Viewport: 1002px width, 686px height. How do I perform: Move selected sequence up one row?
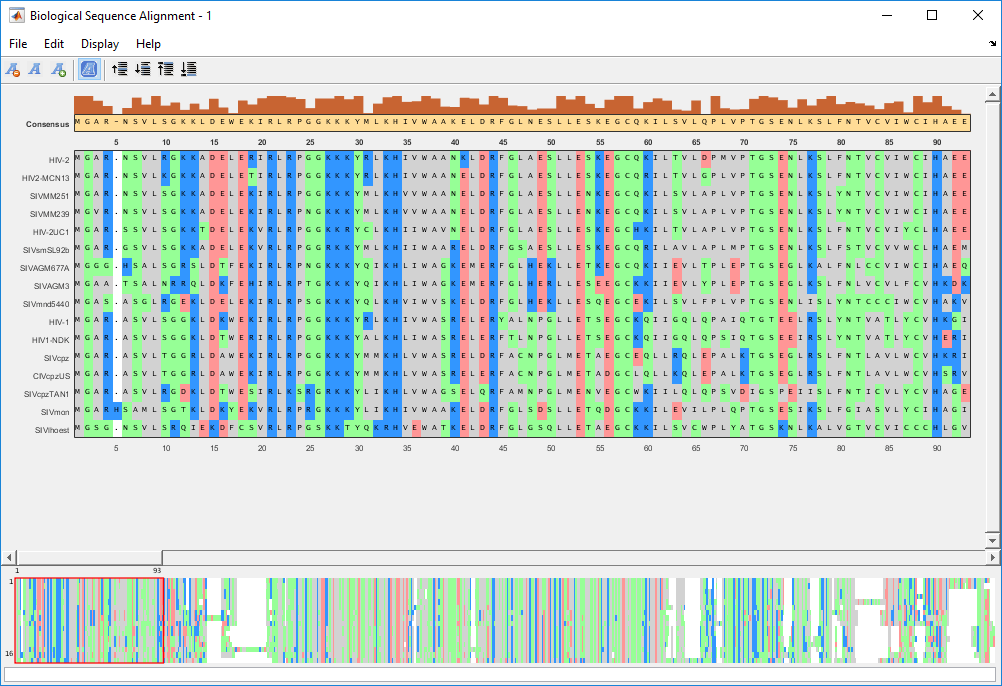point(119,69)
